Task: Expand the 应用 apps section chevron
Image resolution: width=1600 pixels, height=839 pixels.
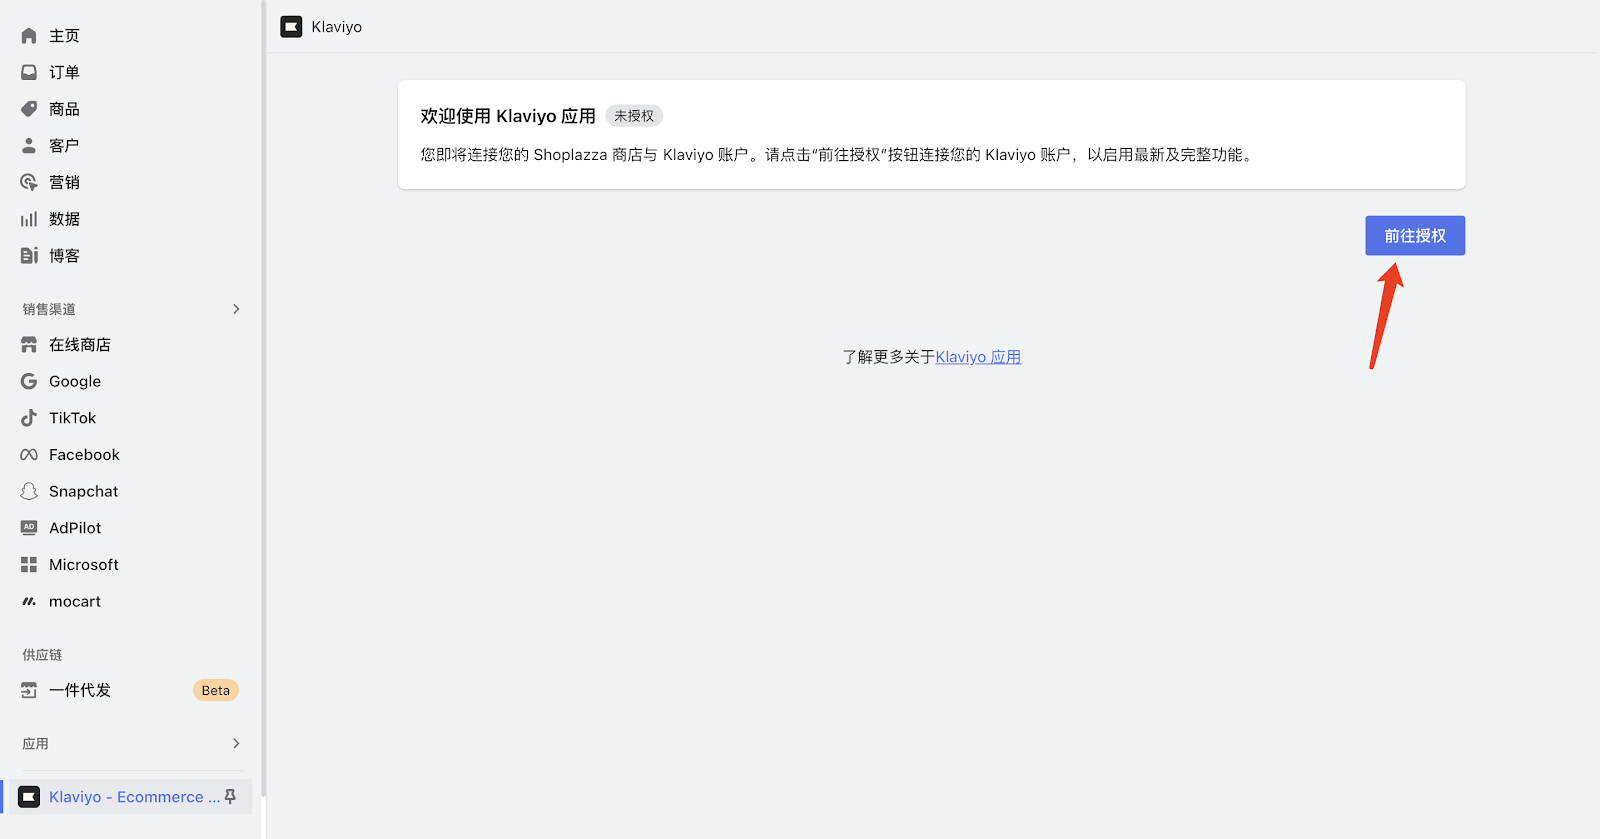Action: tap(236, 743)
